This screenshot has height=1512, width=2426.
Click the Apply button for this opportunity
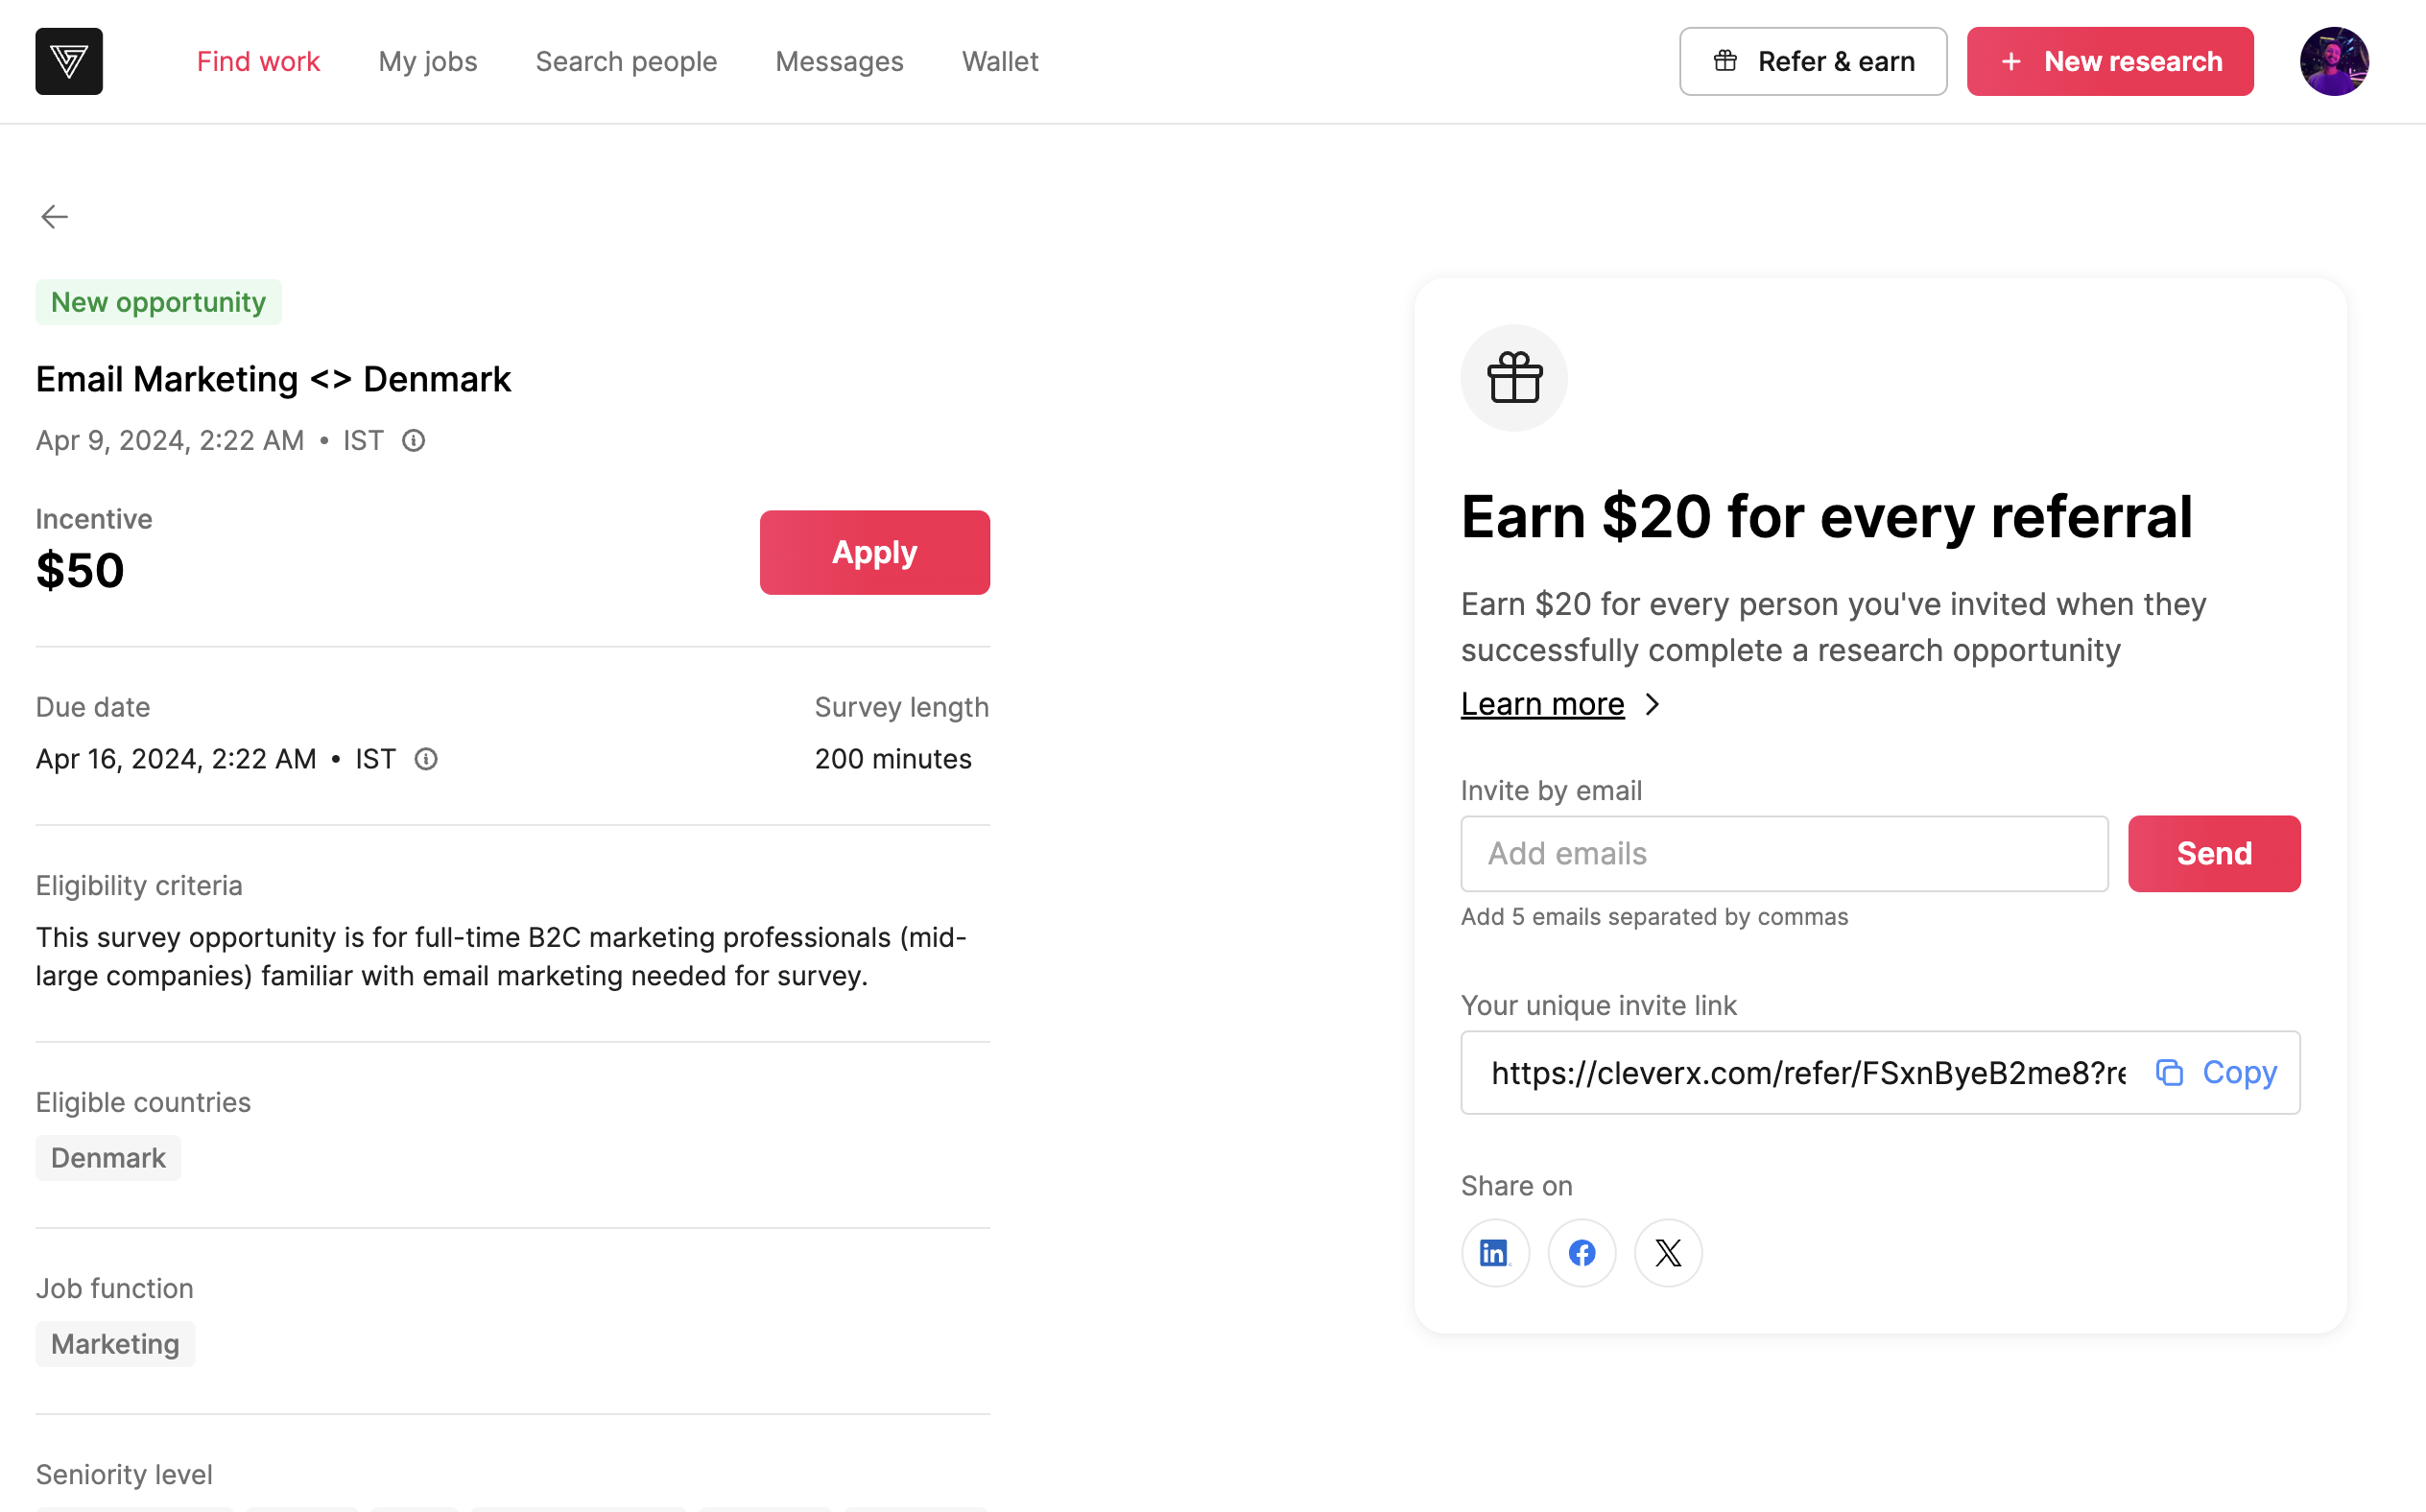point(874,553)
